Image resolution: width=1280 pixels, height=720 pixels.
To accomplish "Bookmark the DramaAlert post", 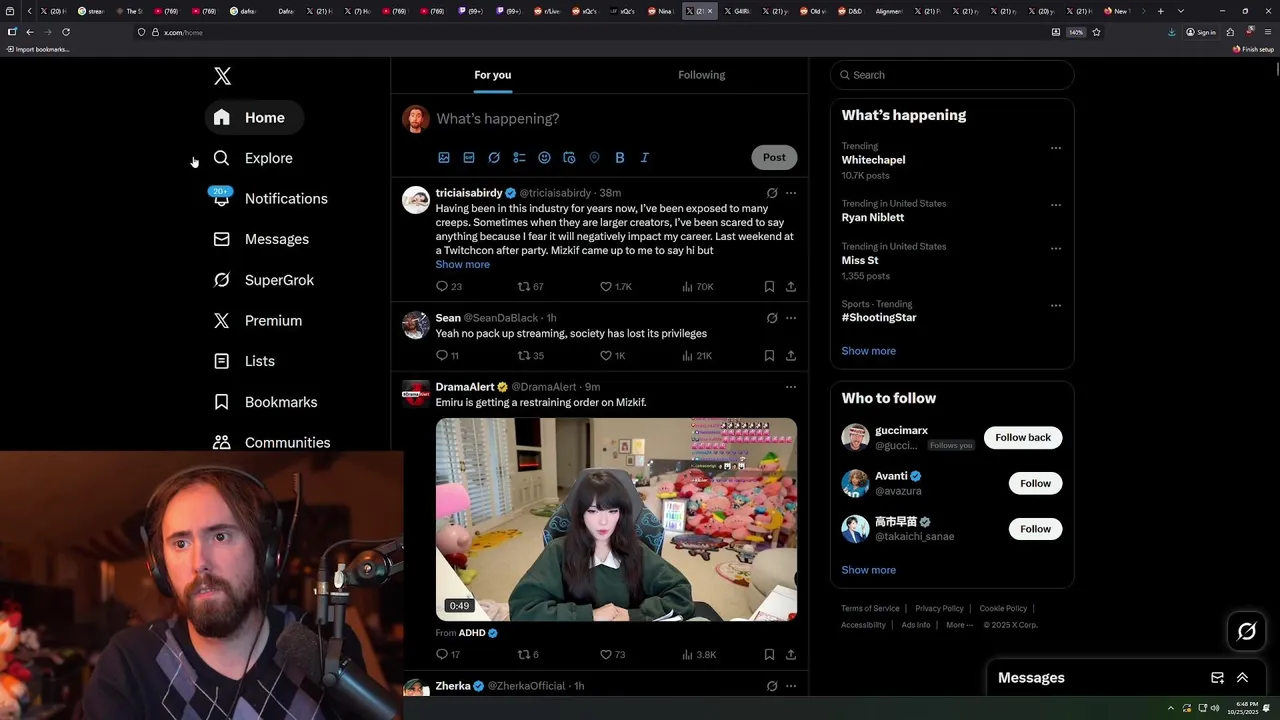I will [769, 655].
